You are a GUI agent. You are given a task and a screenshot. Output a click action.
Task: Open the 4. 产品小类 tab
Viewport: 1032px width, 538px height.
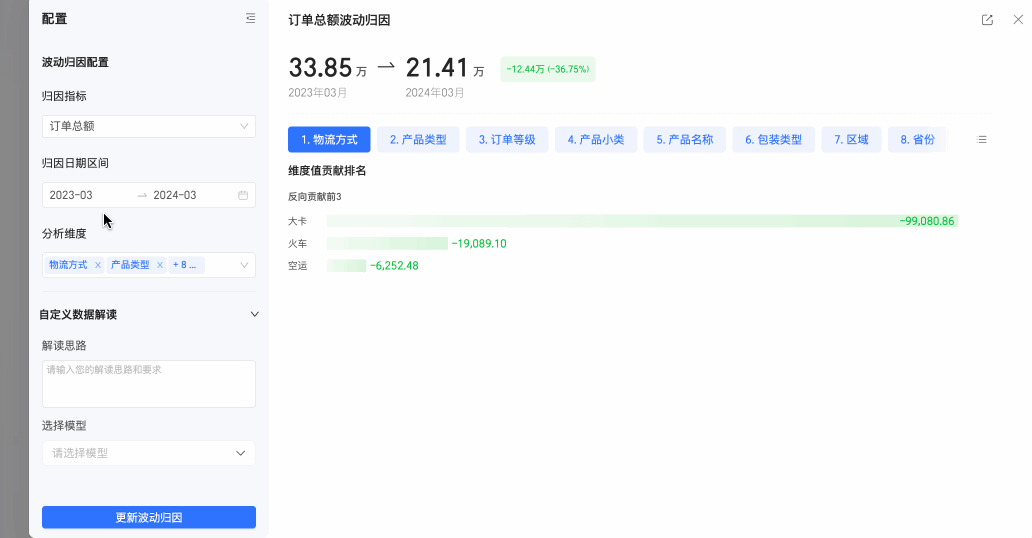coord(596,140)
